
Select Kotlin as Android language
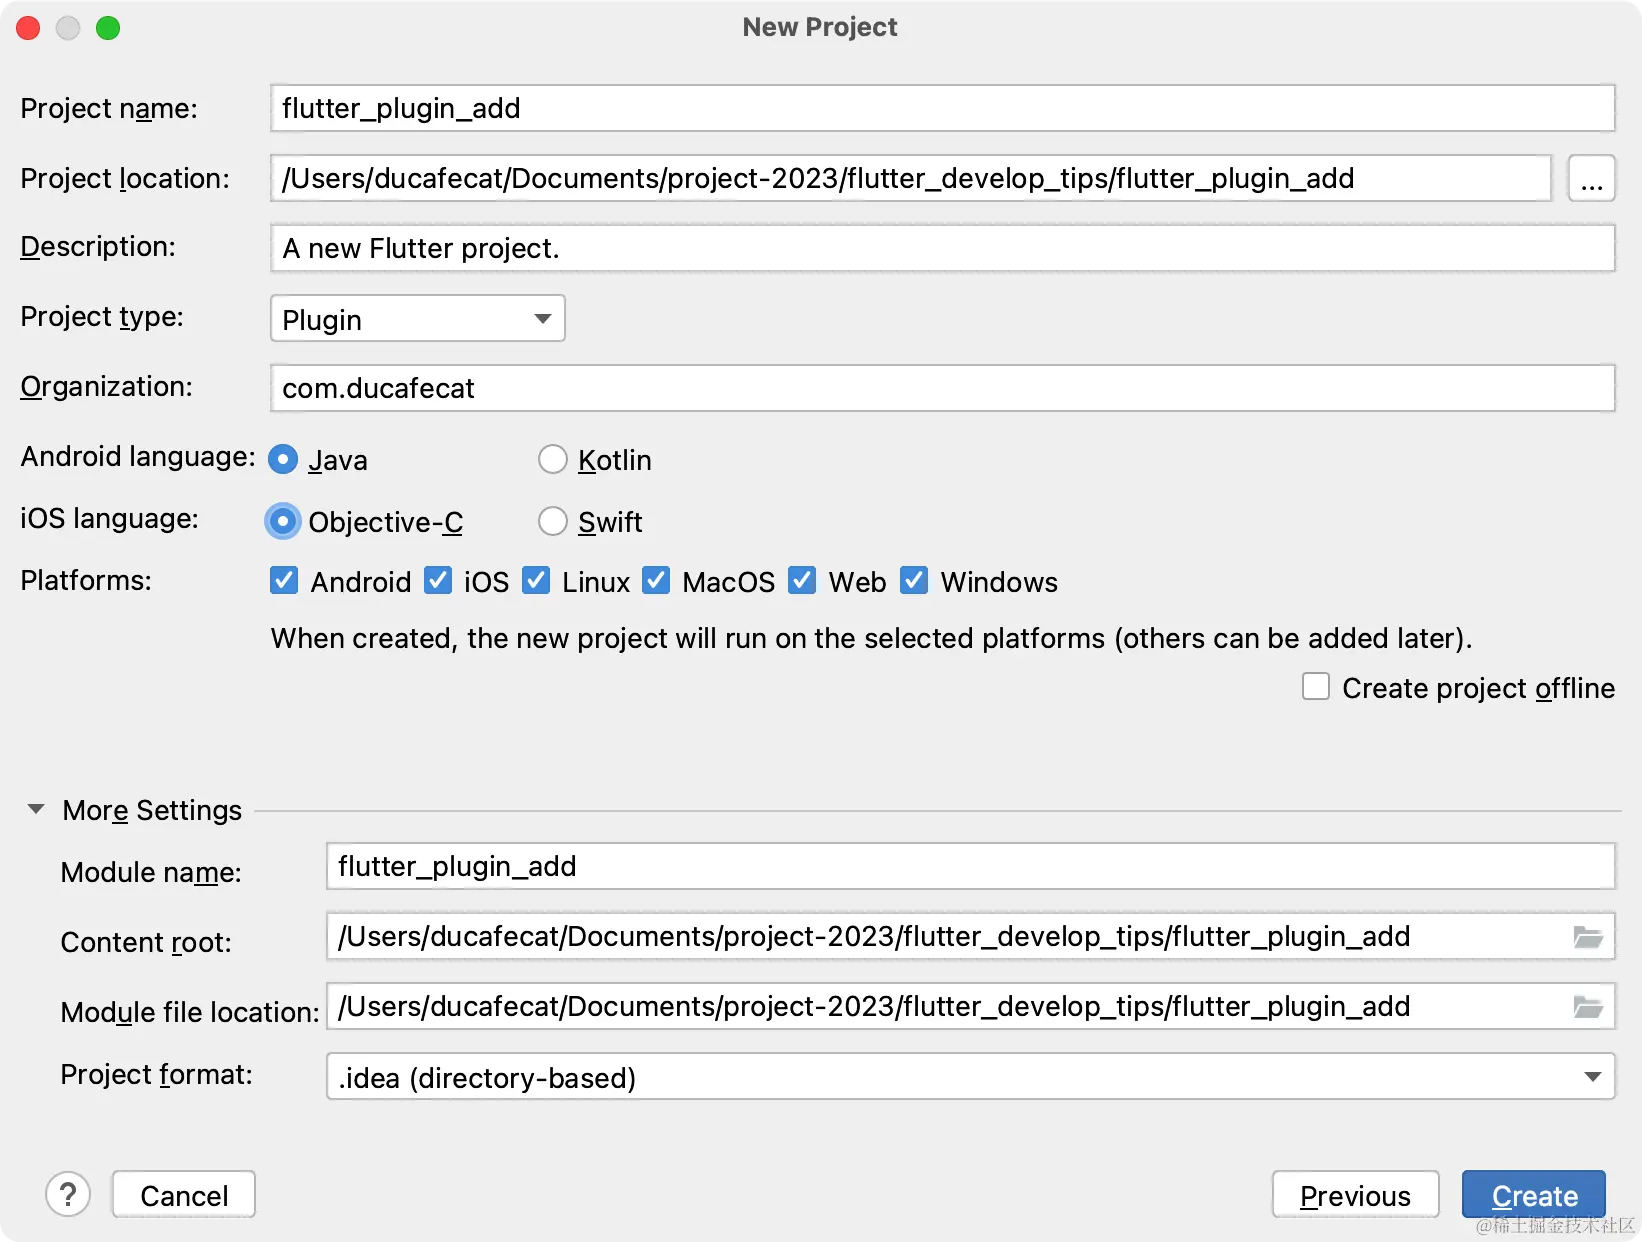[x=553, y=460]
